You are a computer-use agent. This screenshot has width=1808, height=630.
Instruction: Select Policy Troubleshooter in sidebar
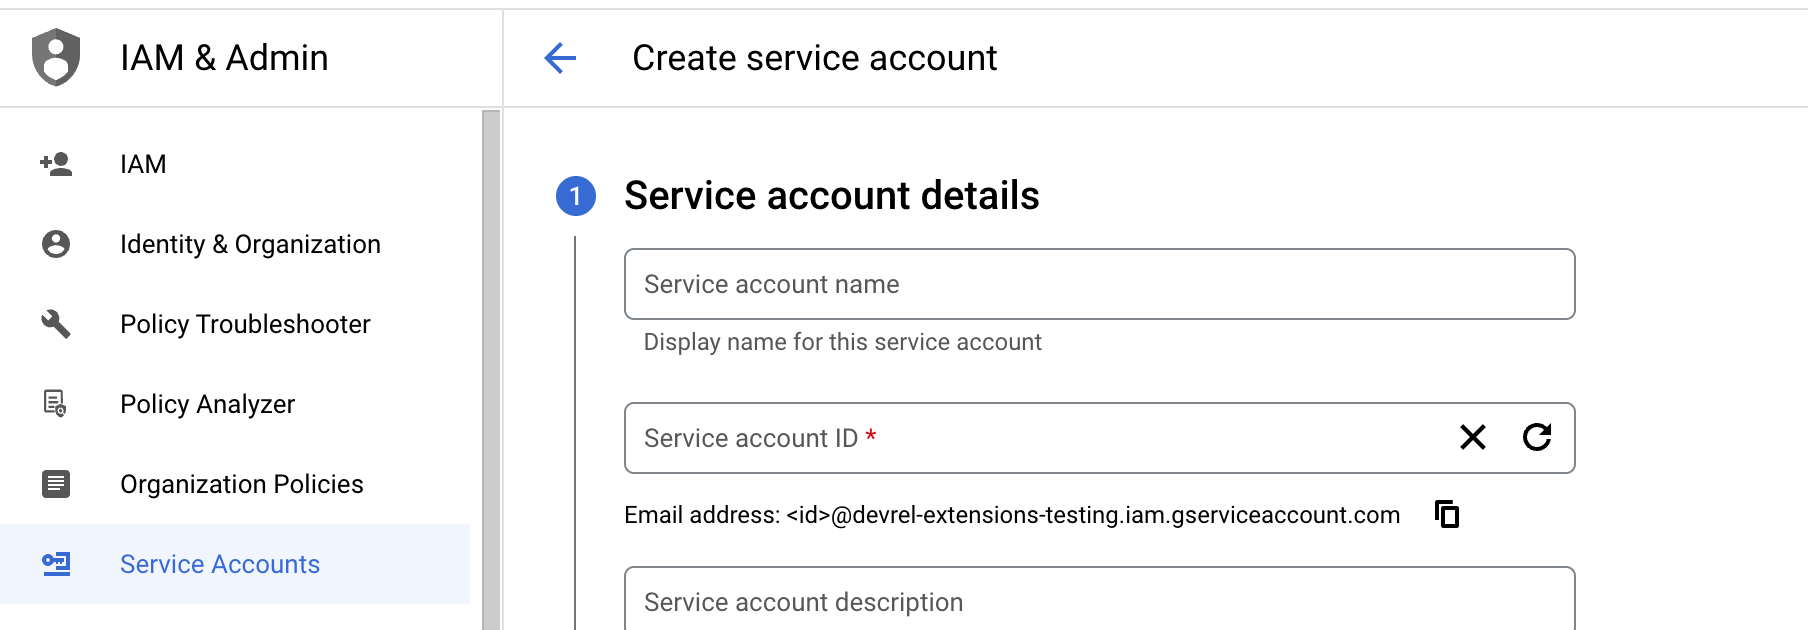tap(245, 324)
